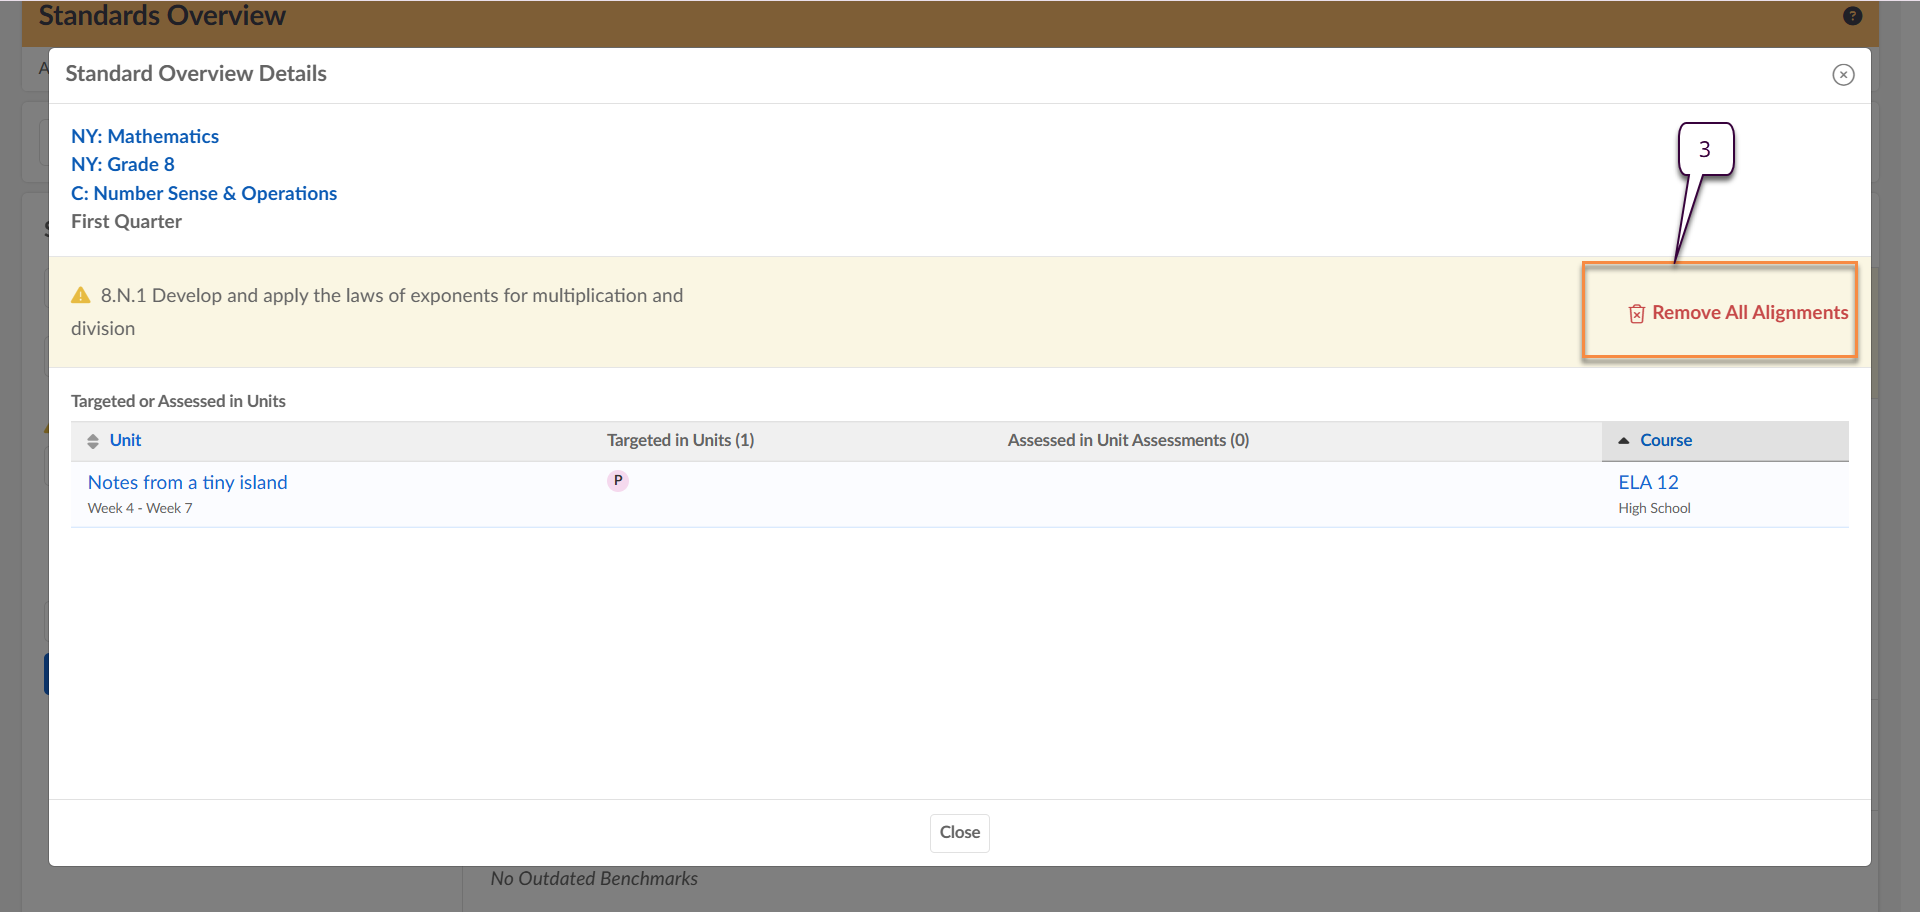1920x912 pixels.
Task: Open the NY: Grade 8 link
Action: coord(123,165)
